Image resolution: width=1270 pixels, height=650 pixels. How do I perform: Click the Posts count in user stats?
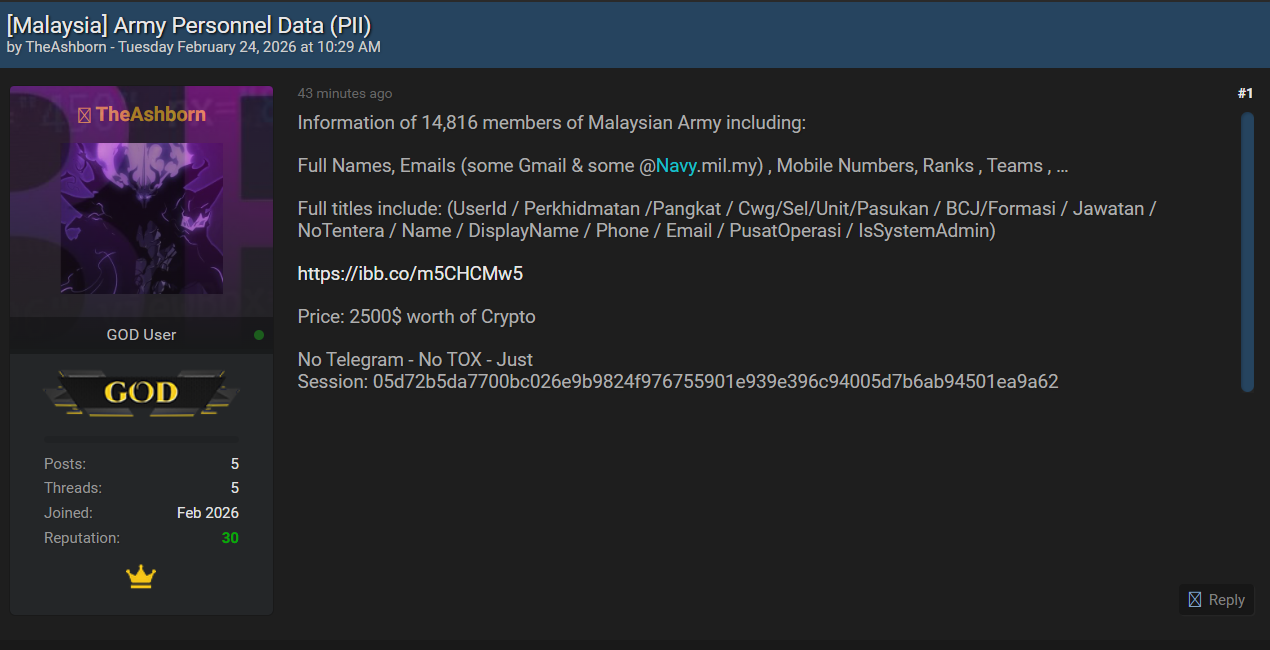(234, 464)
